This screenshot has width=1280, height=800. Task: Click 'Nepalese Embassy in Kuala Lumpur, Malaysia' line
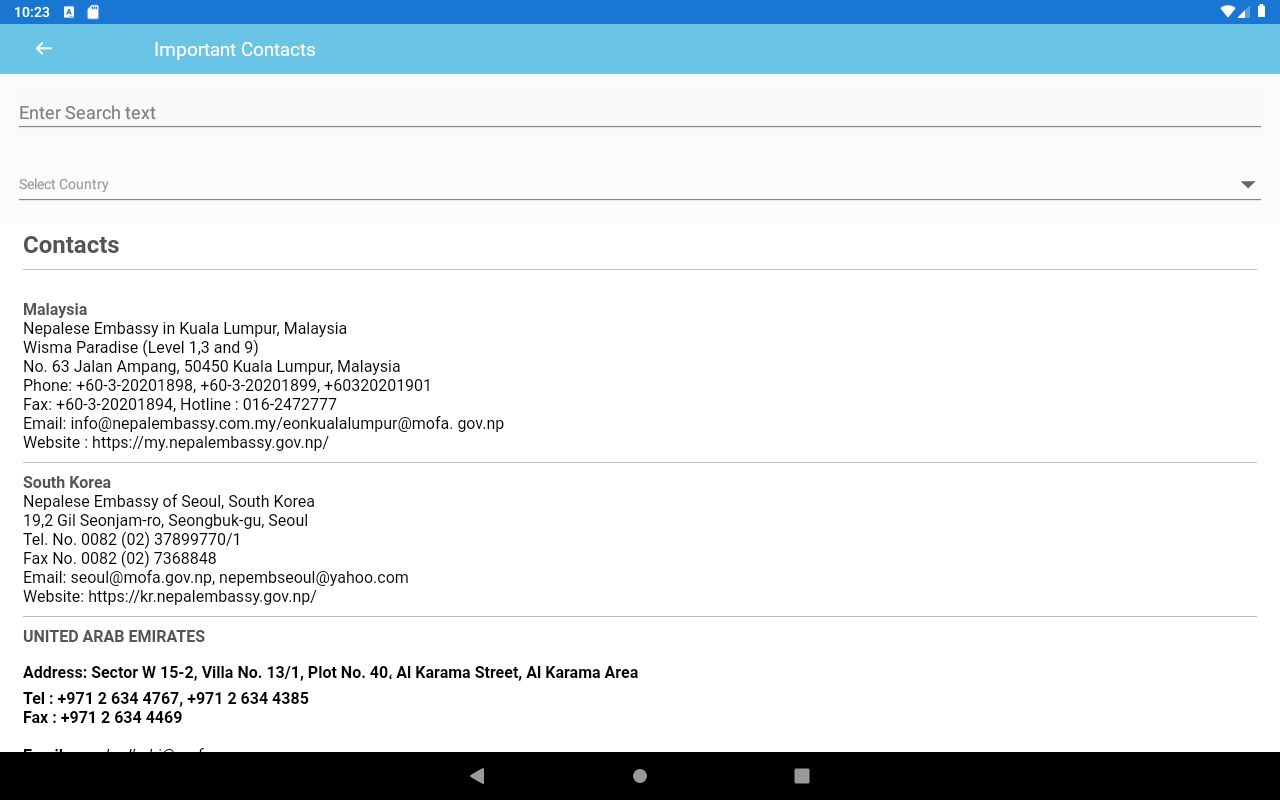tap(185, 329)
